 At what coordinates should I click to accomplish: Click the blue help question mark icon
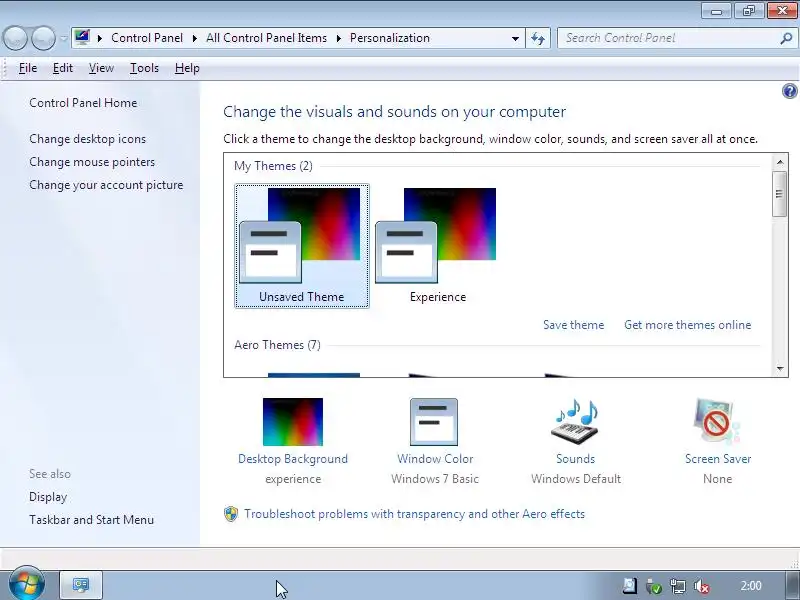click(x=789, y=91)
